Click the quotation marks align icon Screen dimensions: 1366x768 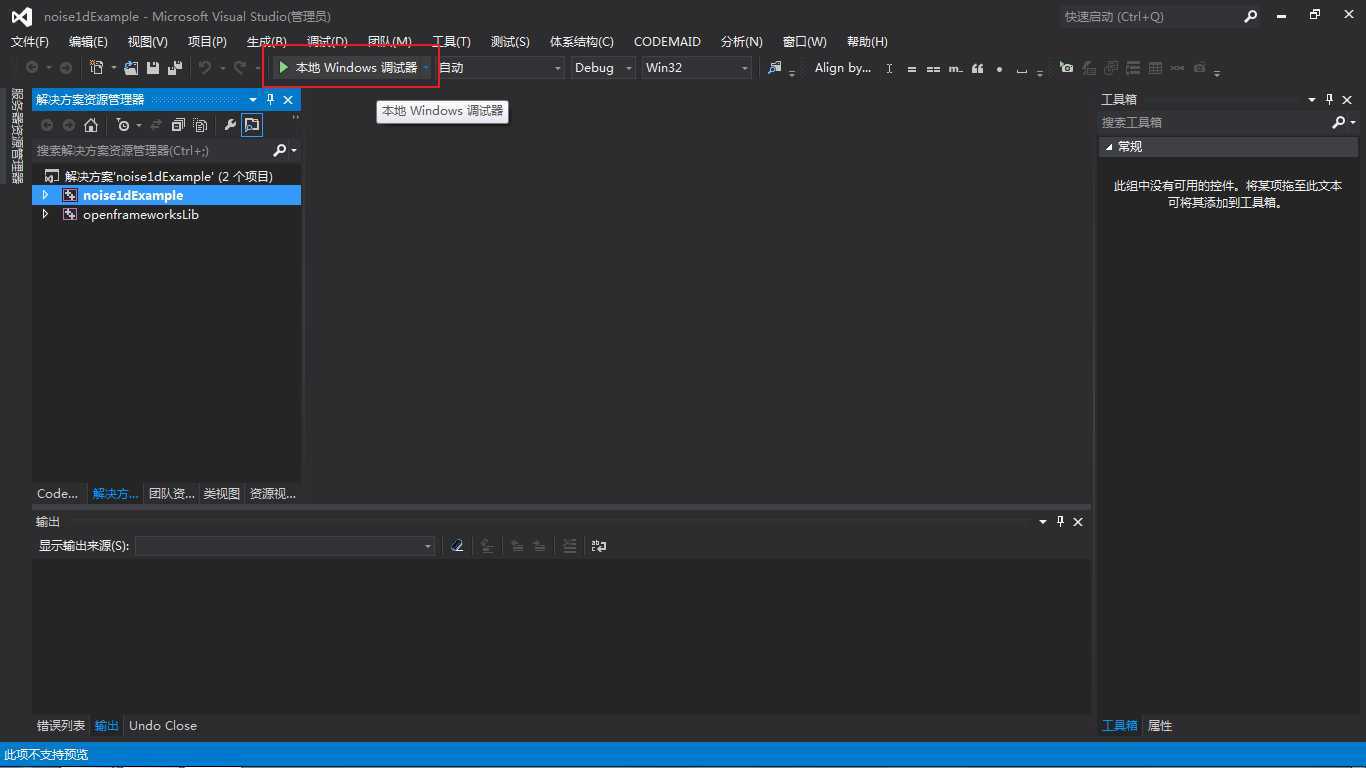pos(977,69)
